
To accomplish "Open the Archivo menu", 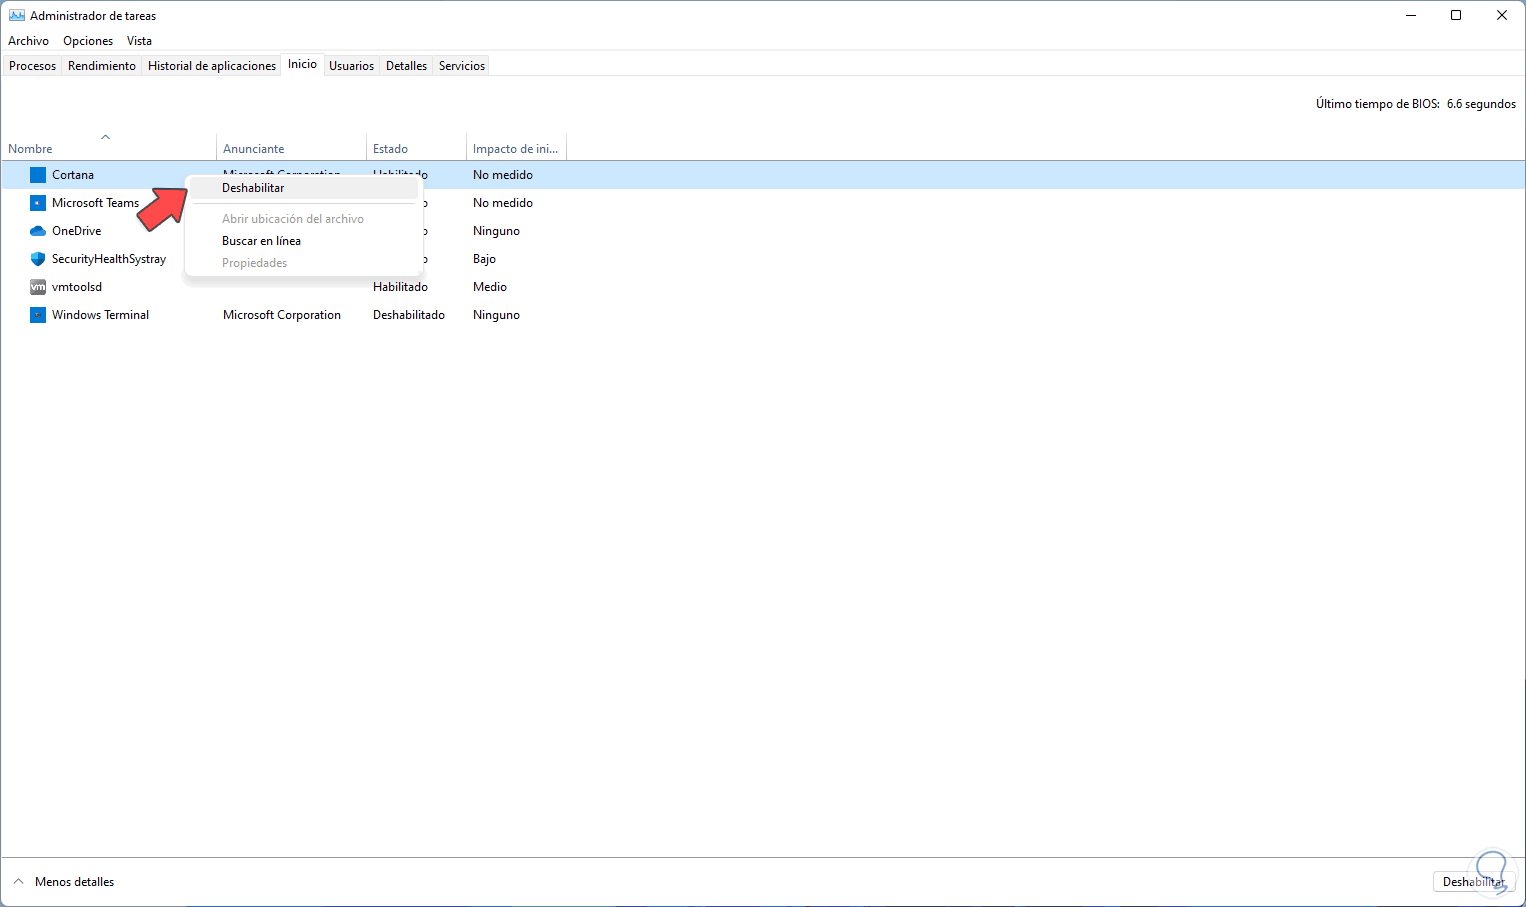I will click(28, 41).
